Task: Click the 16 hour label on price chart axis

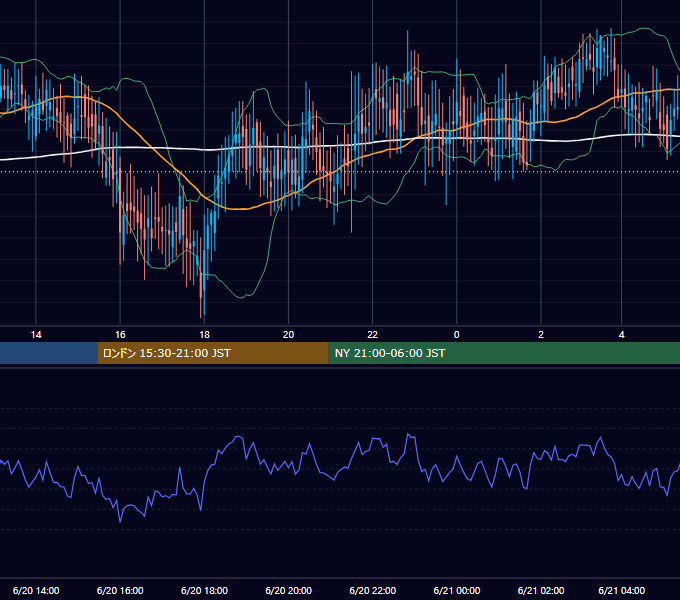Action: coord(120,335)
